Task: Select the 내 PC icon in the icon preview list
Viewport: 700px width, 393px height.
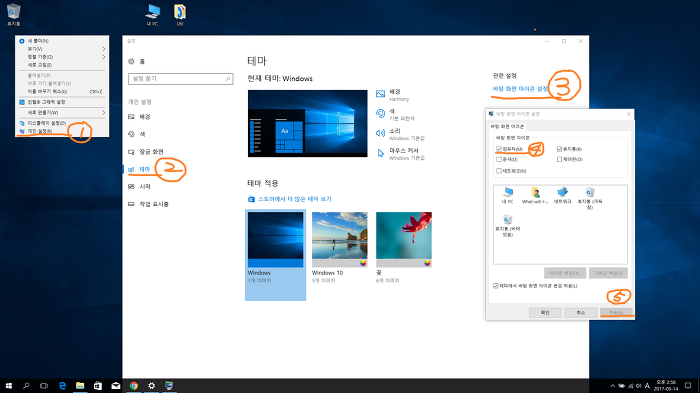Action: point(508,195)
